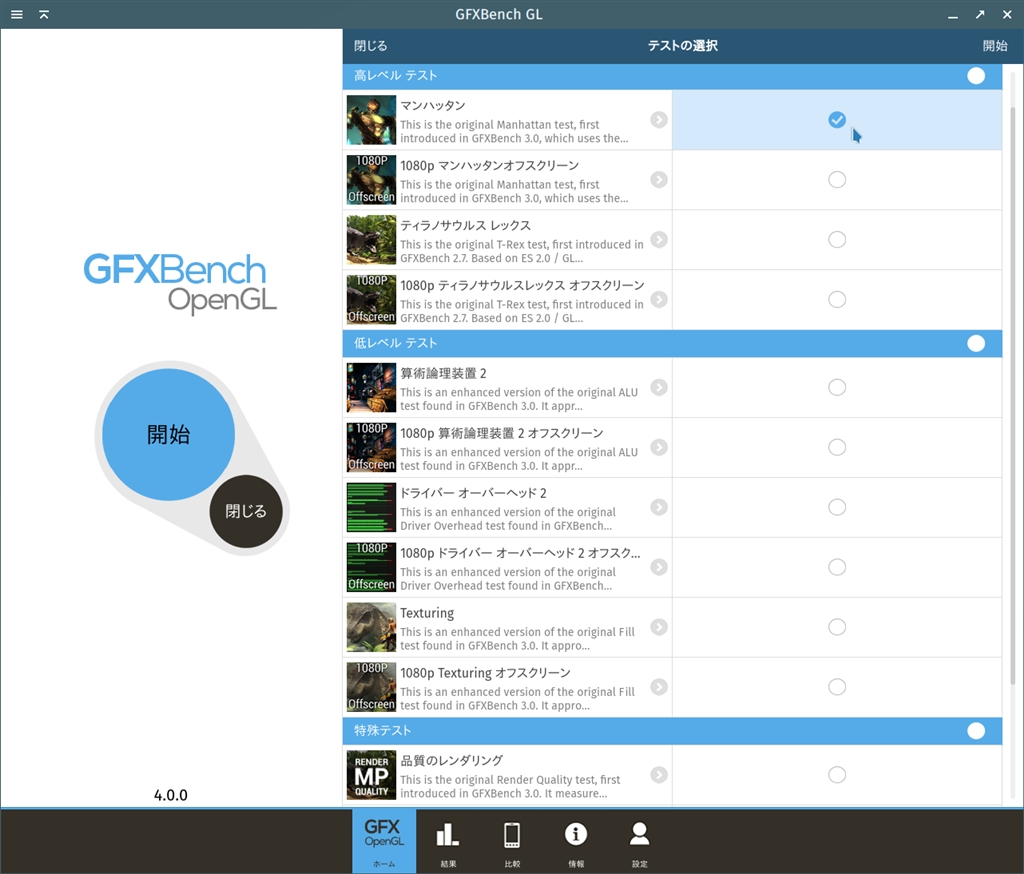
Task: Enable 1080p ティラノサウルスレックス オフスクリーン circle
Action: tap(837, 299)
